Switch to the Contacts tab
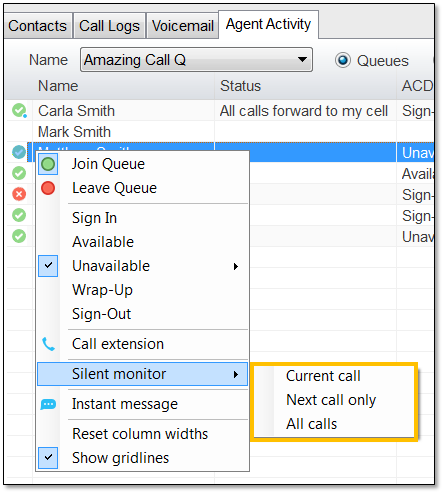The image size is (444, 494). [x=38, y=26]
